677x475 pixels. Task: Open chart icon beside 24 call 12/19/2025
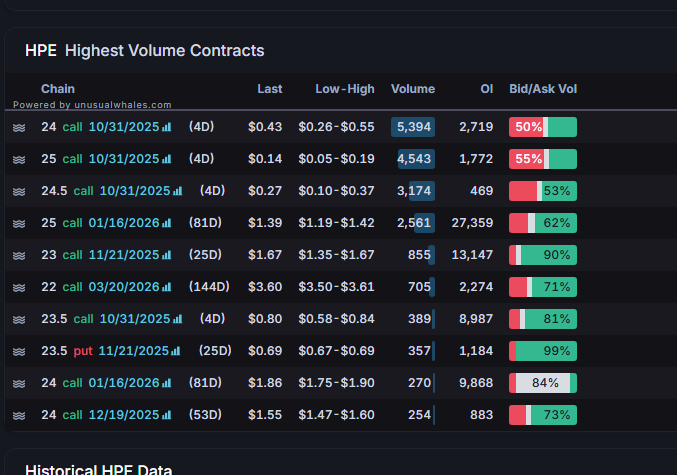click(167, 415)
